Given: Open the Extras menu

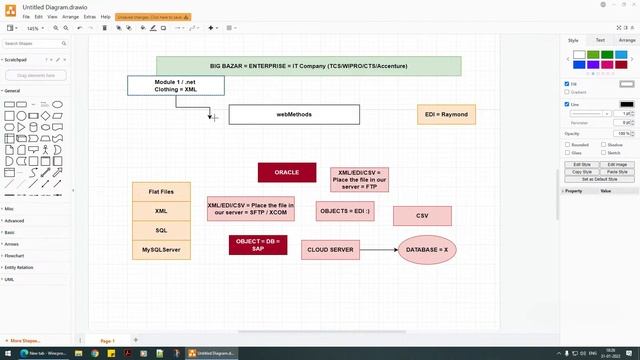Looking at the screenshot, I should (89, 17).
